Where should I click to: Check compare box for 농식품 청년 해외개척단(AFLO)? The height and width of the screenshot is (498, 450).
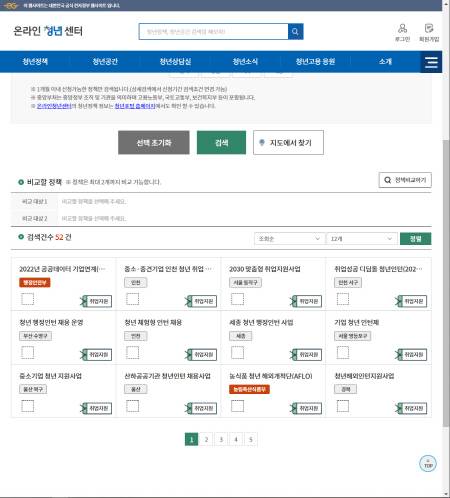click(x=237, y=406)
